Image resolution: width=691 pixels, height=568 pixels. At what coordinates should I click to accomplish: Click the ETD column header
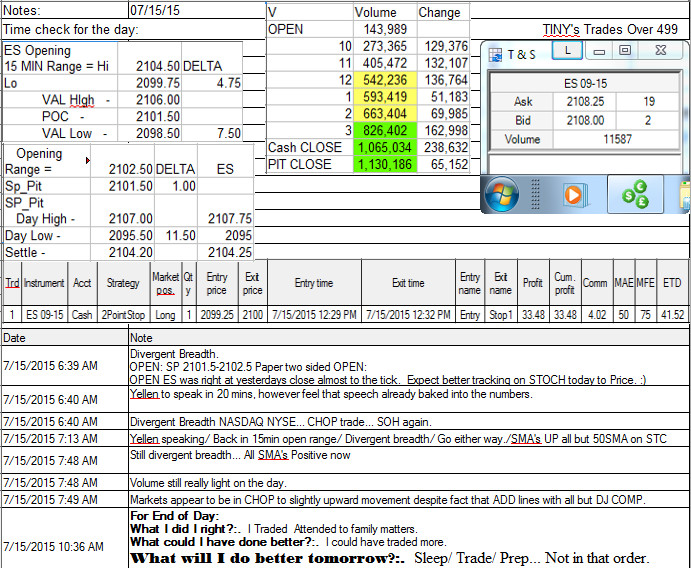[x=672, y=283]
